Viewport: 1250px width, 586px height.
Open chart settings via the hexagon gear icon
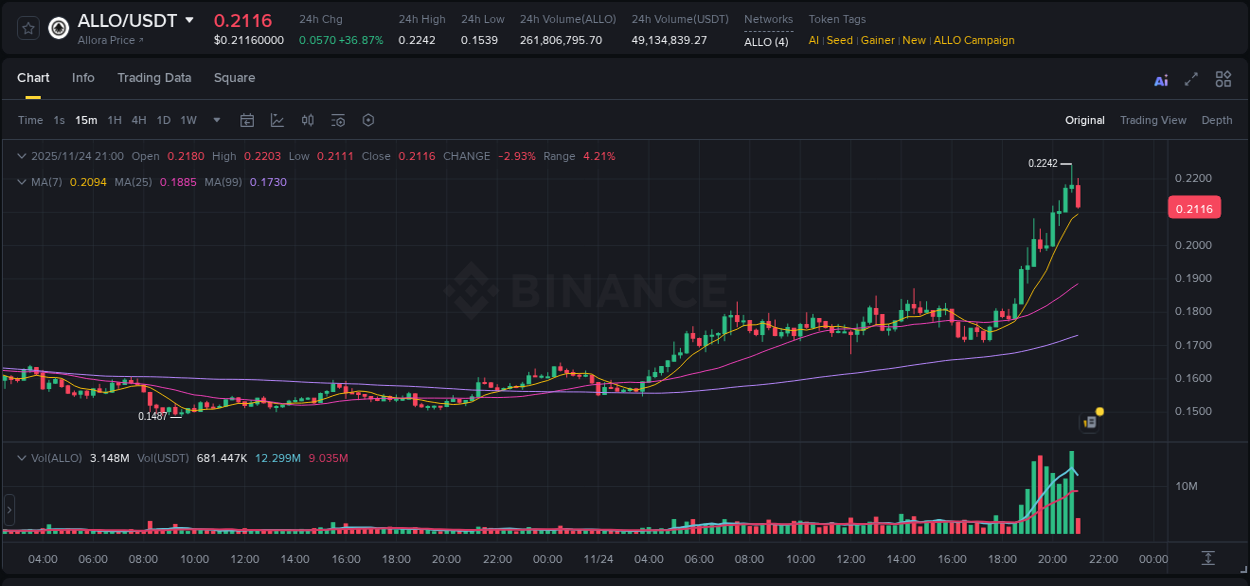click(x=368, y=119)
